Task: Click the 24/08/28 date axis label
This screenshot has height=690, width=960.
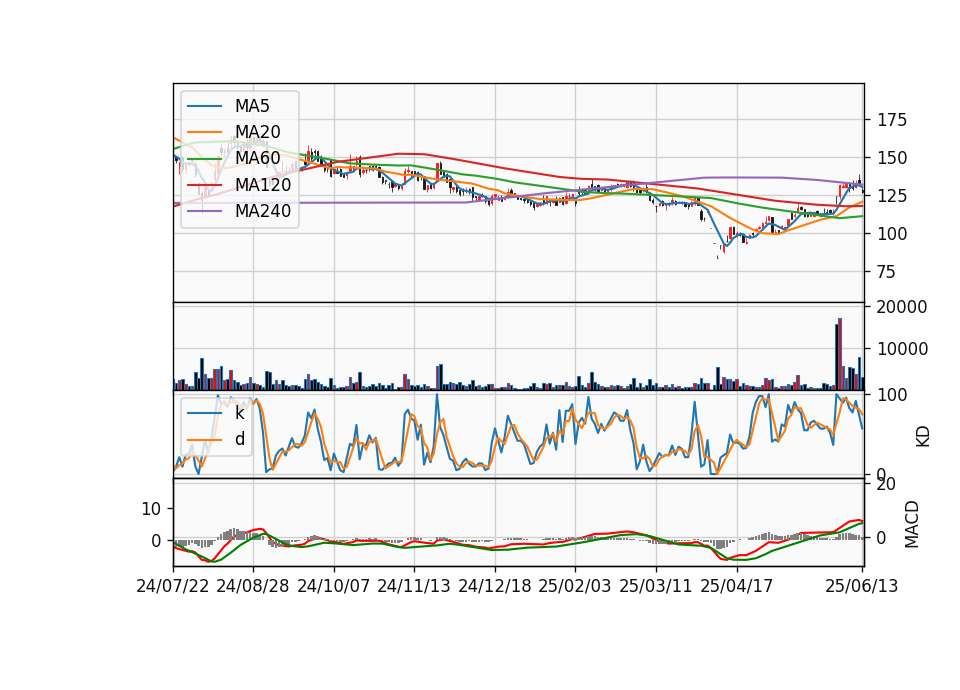Action: [x=253, y=586]
